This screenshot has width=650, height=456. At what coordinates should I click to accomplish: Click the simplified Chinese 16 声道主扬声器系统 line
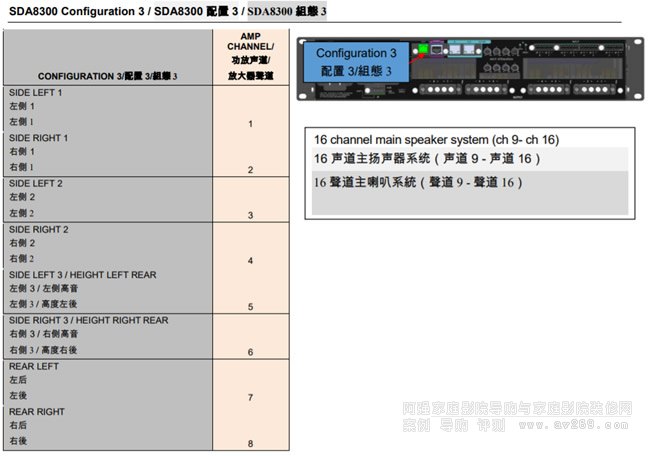(x=427, y=159)
